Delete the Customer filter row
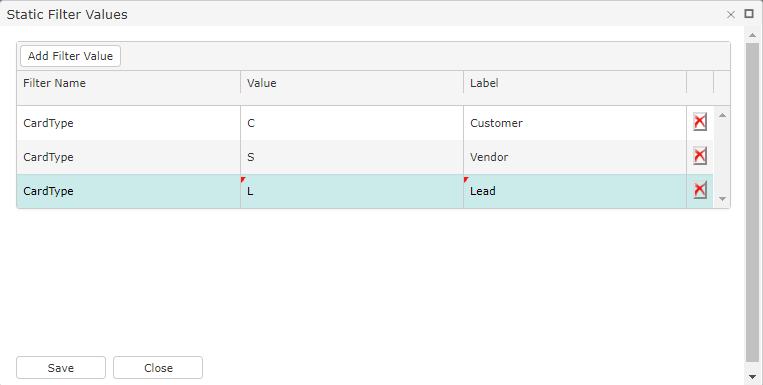763x385 pixels. tap(700, 122)
